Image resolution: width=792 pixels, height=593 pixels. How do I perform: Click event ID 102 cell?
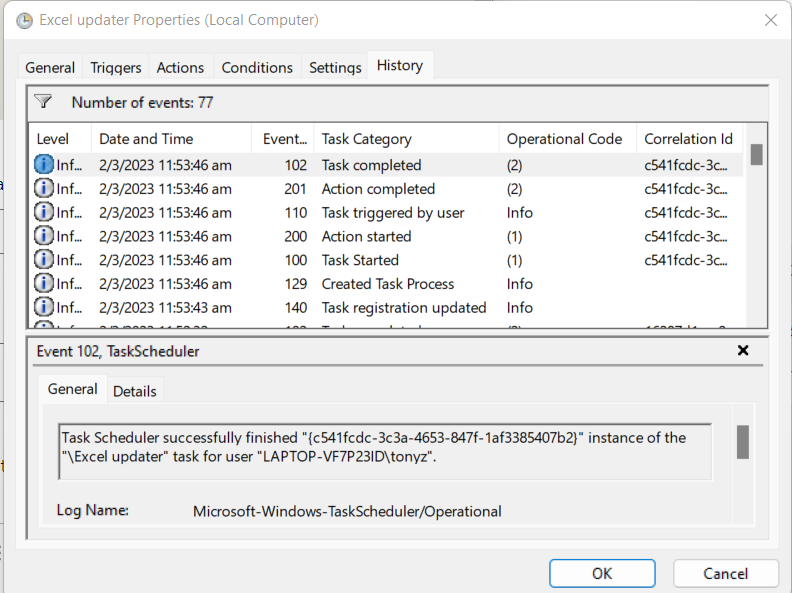295,165
